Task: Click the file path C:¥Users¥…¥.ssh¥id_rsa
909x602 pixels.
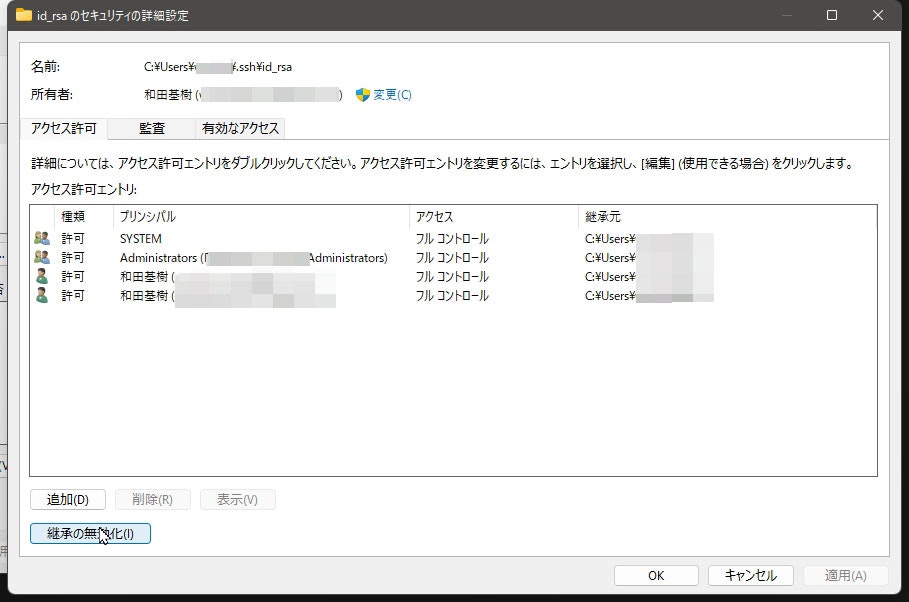Action: (218, 67)
